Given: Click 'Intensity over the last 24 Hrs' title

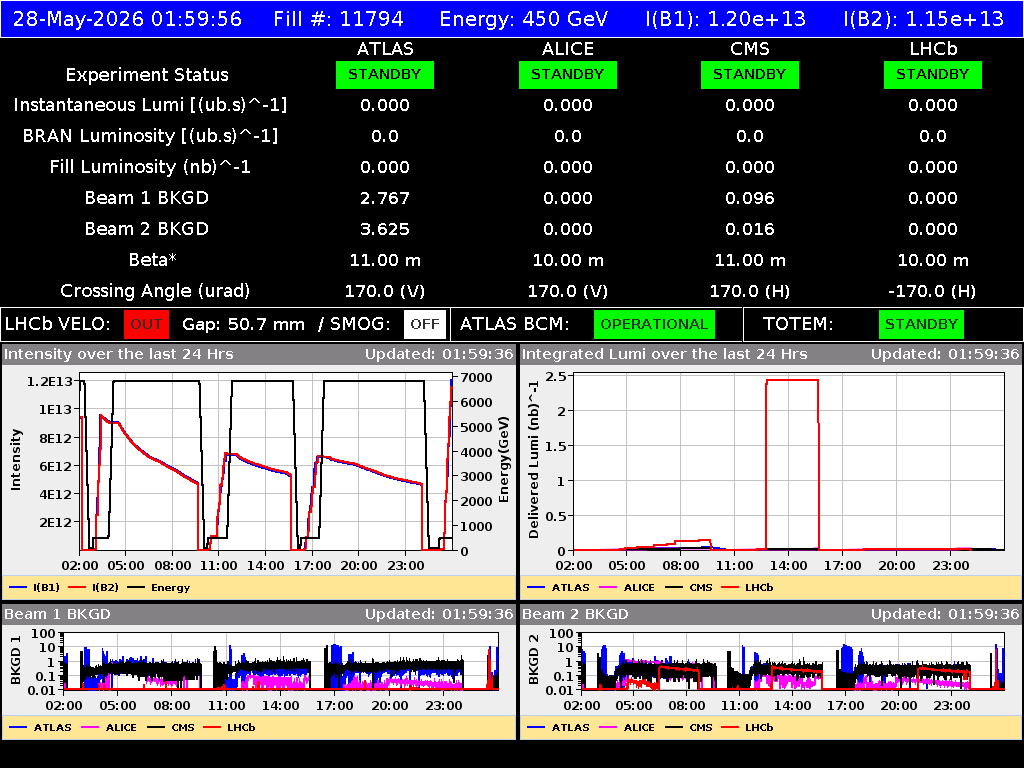Looking at the screenshot, I should [118, 355].
